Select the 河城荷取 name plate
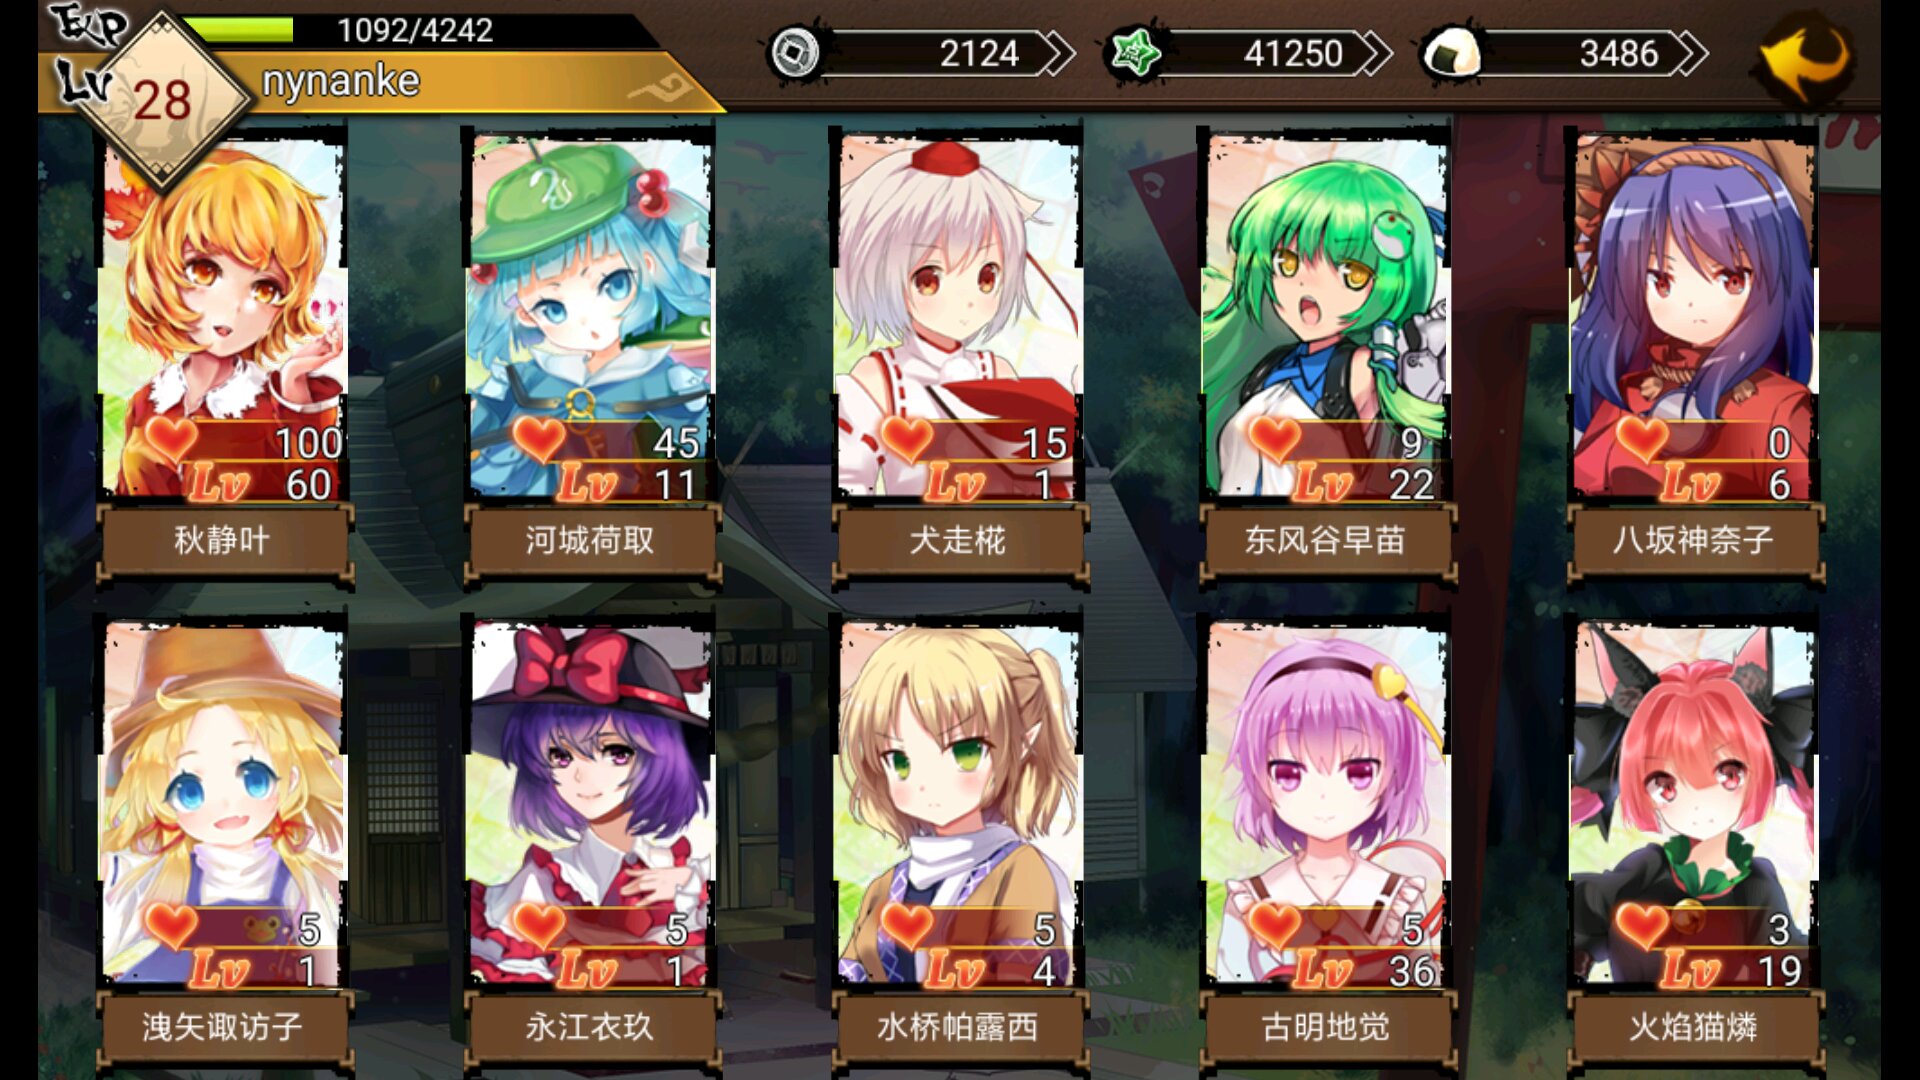The image size is (1920, 1080). [590, 541]
